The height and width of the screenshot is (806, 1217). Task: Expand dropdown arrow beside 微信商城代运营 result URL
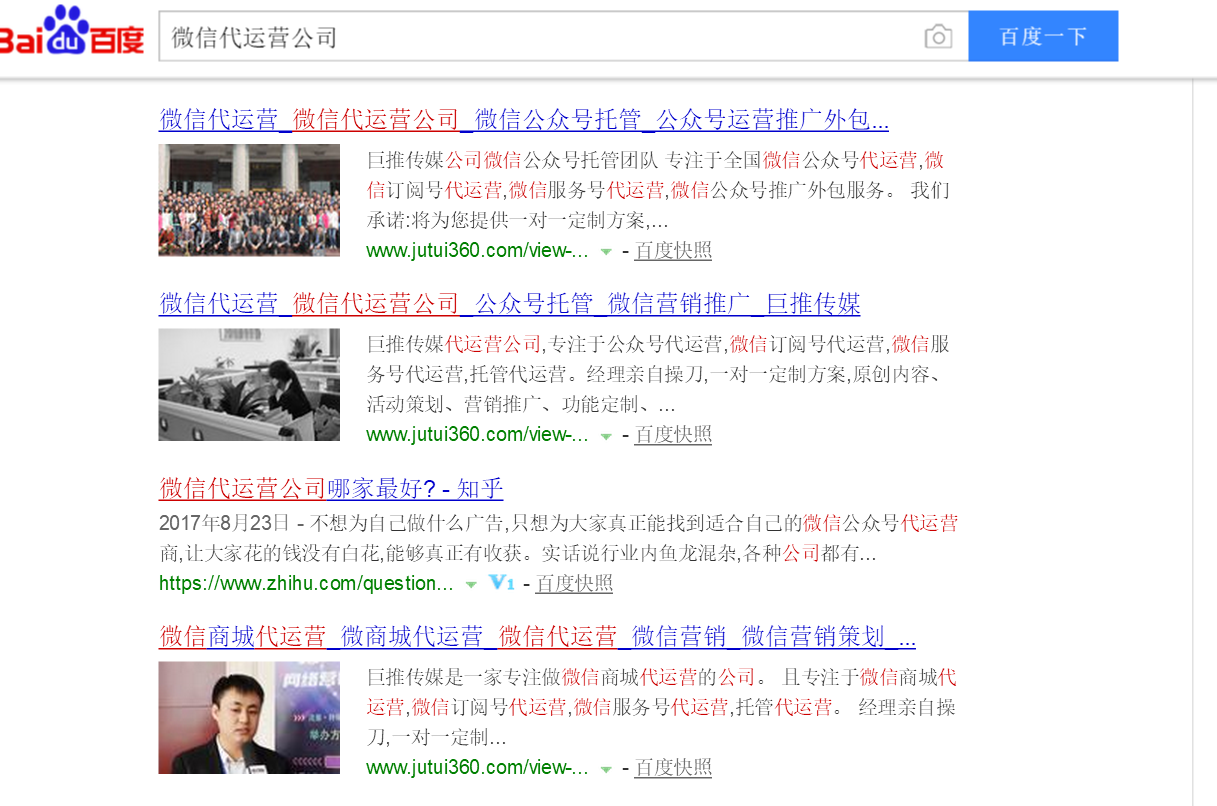(x=605, y=769)
